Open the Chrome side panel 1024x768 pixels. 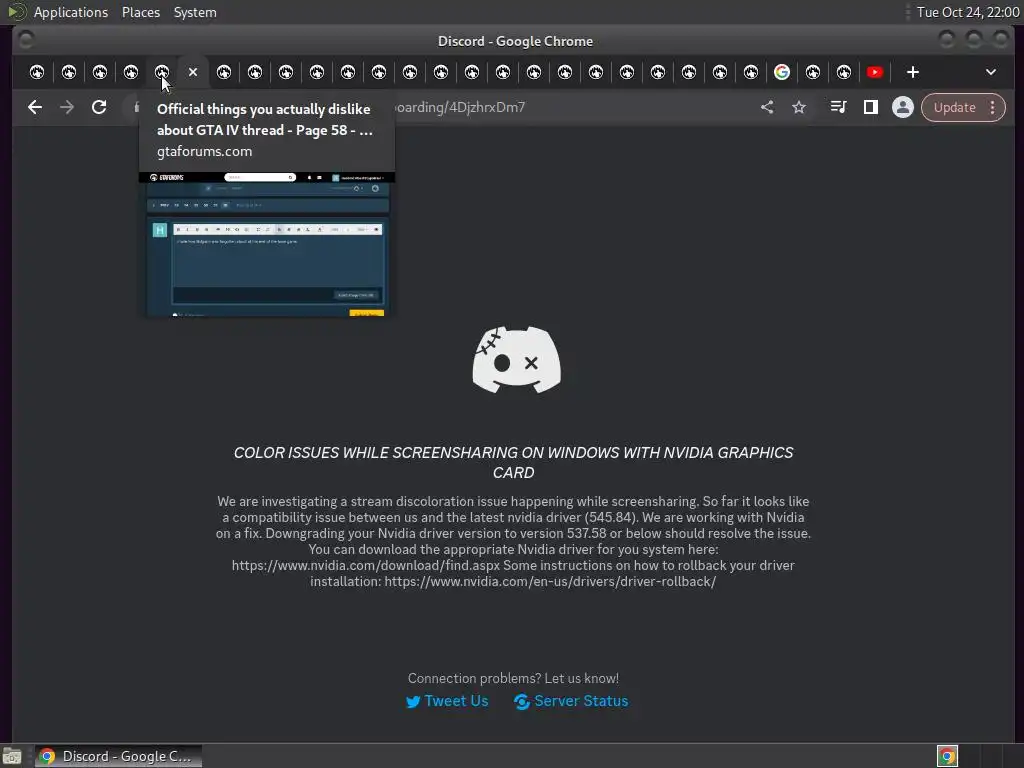(871, 107)
